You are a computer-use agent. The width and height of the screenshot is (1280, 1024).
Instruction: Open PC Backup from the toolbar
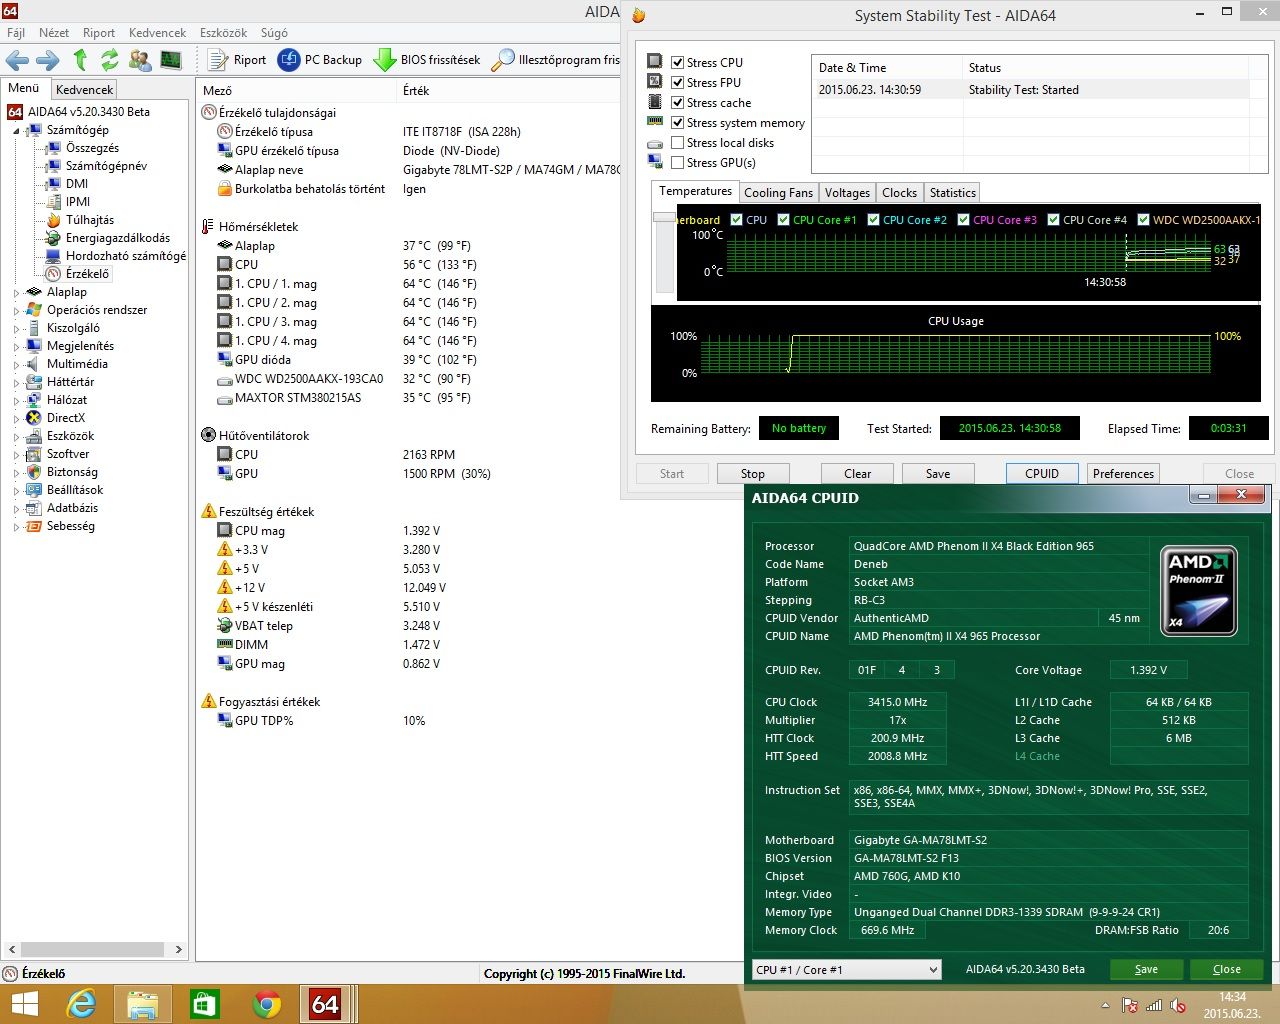click(320, 60)
